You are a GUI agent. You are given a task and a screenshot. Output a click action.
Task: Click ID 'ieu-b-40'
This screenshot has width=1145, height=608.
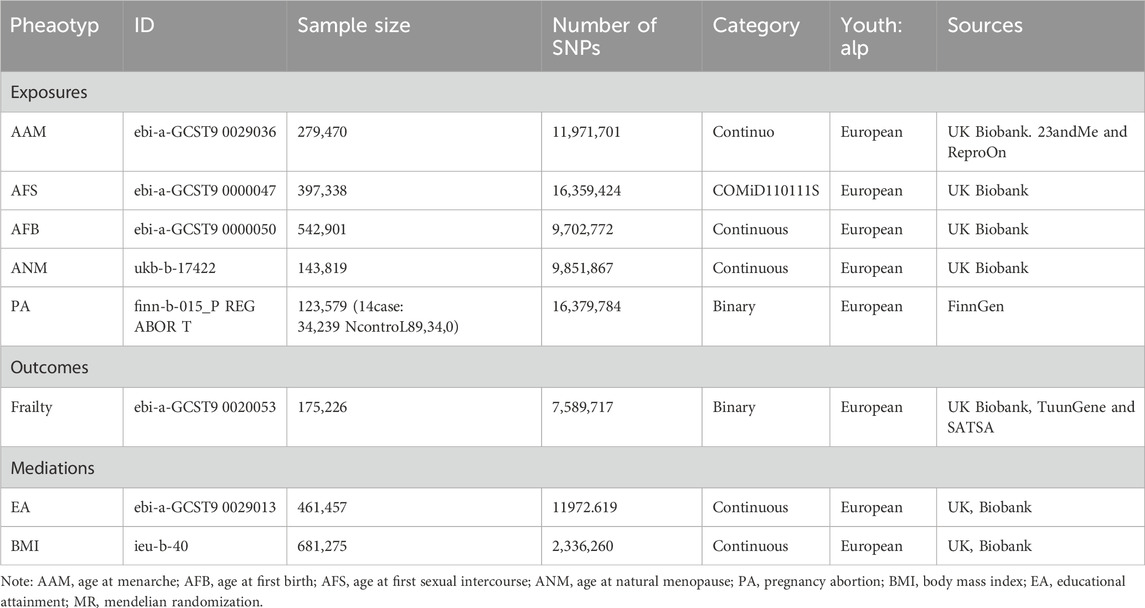[x=161, y=546]
